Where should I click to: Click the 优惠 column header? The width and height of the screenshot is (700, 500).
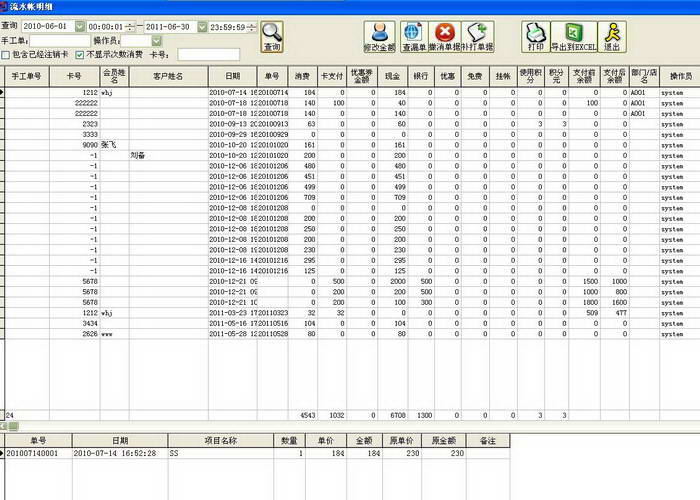(x=448, y=76)
